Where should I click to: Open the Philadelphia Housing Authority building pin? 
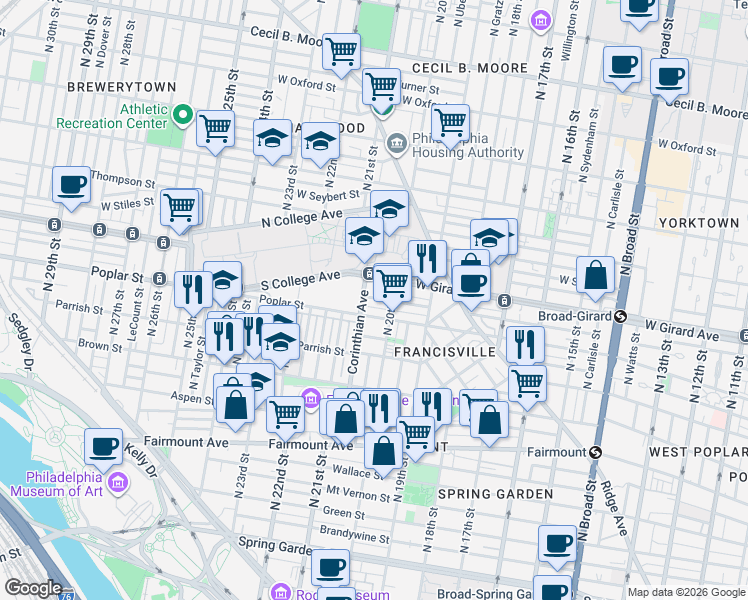[397, 144]
